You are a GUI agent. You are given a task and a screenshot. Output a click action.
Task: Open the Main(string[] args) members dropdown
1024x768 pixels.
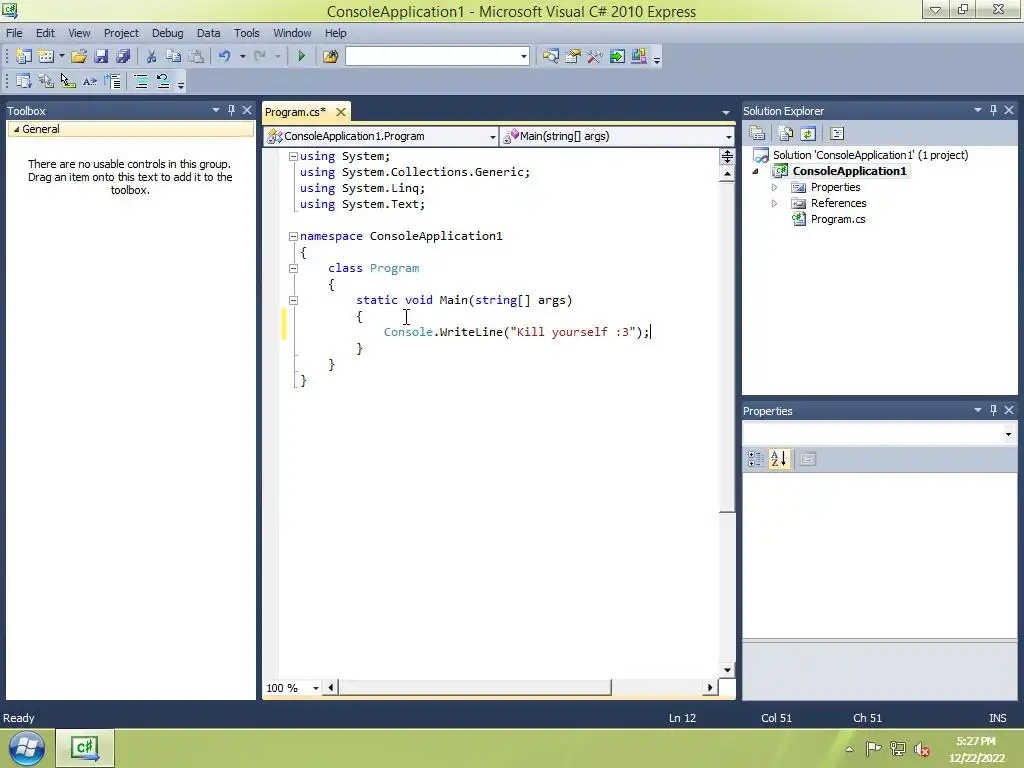728,136
